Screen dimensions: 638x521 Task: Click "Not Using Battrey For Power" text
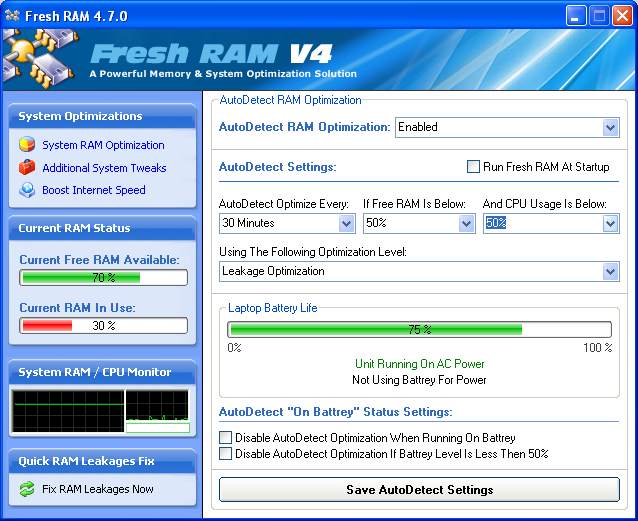click(419, 380)
